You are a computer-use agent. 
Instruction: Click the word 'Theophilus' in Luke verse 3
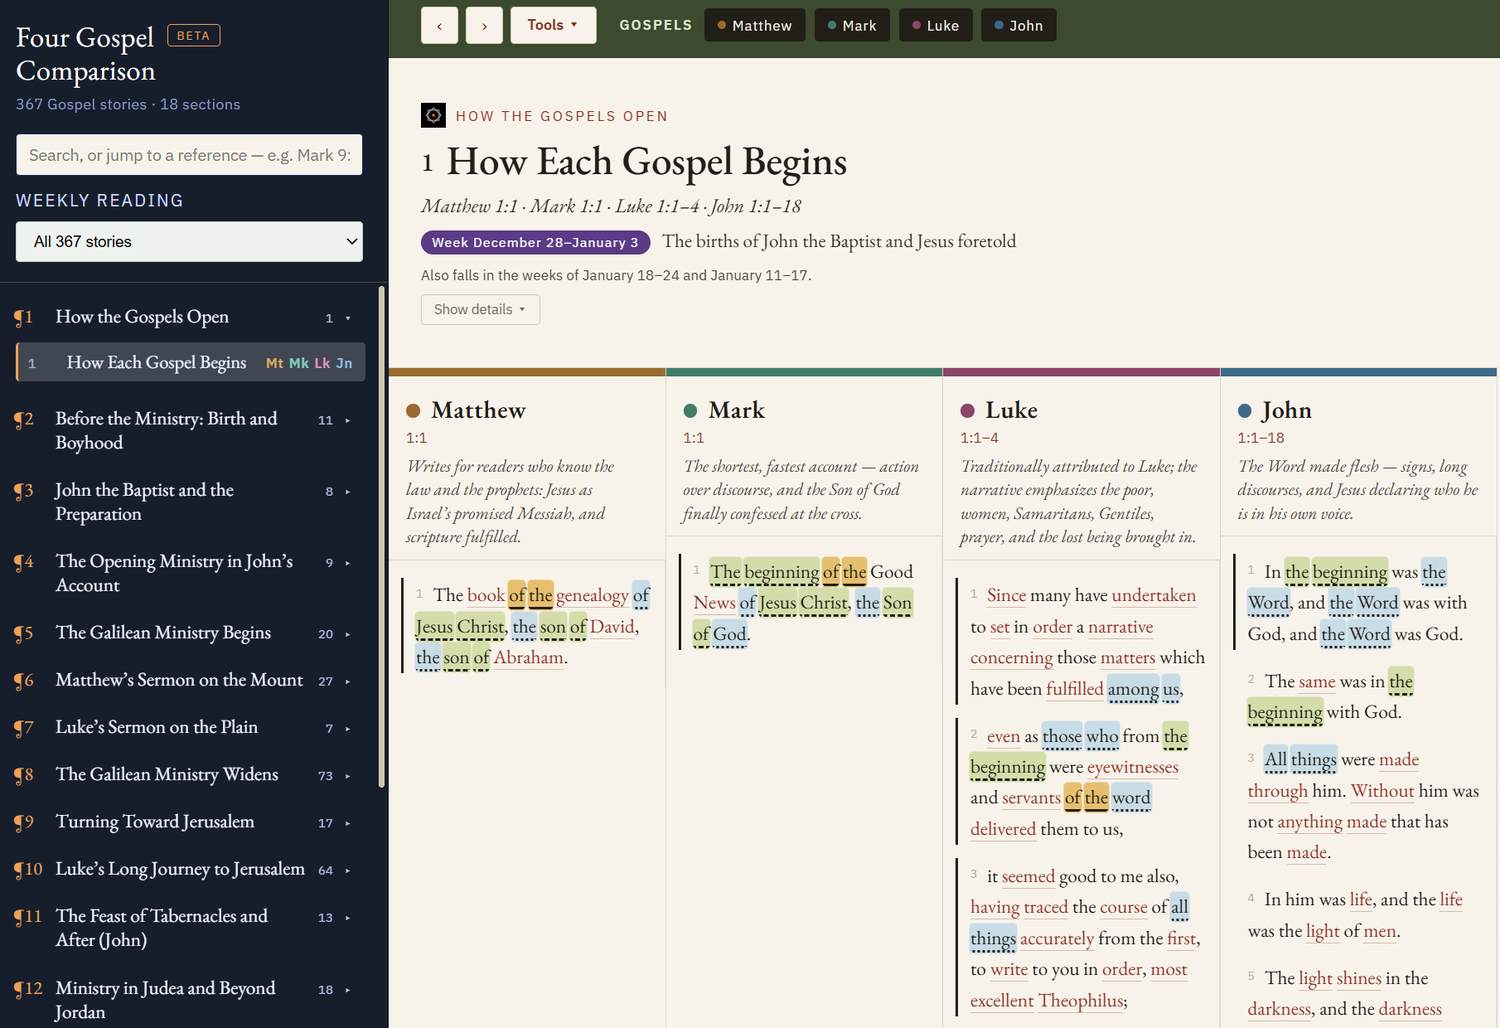pos(1081,1001)
